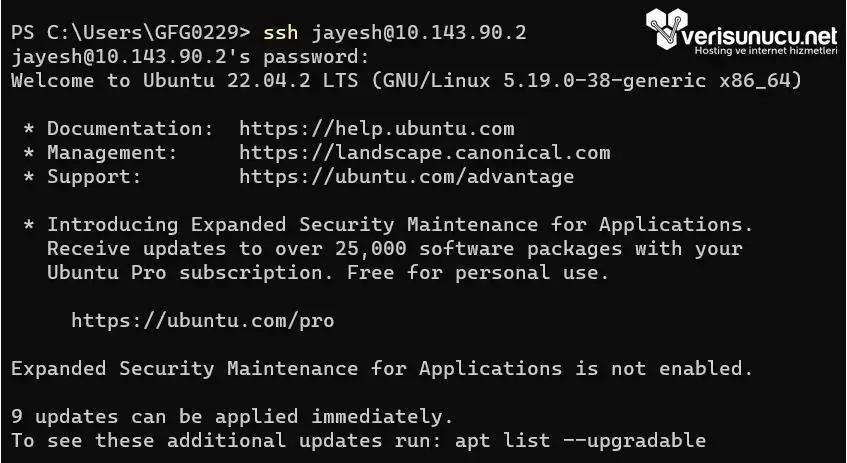847x463 pixels.
Task: Click the 'GNU/Linux 5.19.0-38-generic x86_64' kernel text
Action: pos(587,81)
